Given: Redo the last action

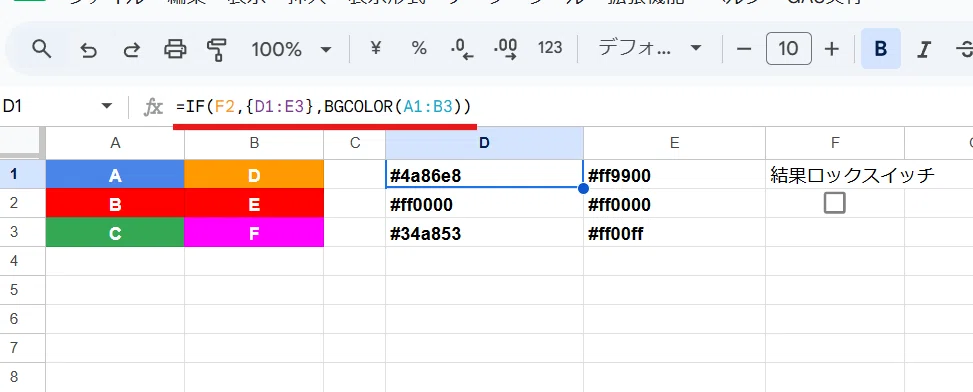Looking at the screenshot, I should [x=132, y=49].
